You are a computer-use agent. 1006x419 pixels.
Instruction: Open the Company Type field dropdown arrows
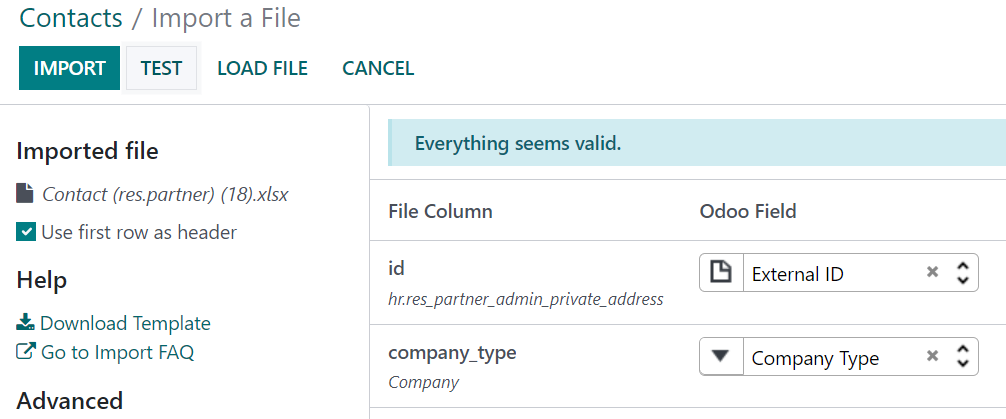point(962,356)
